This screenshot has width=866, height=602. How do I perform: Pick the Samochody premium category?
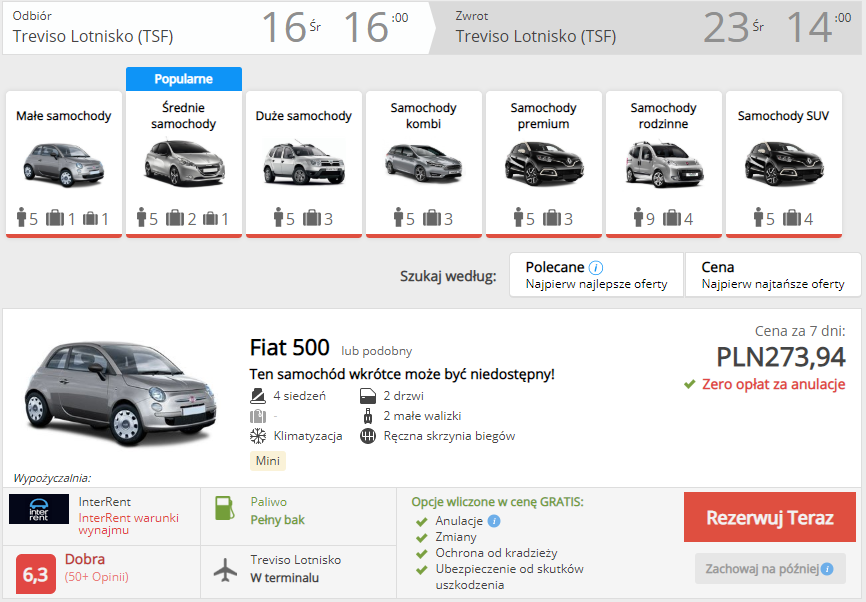point(543,165)
